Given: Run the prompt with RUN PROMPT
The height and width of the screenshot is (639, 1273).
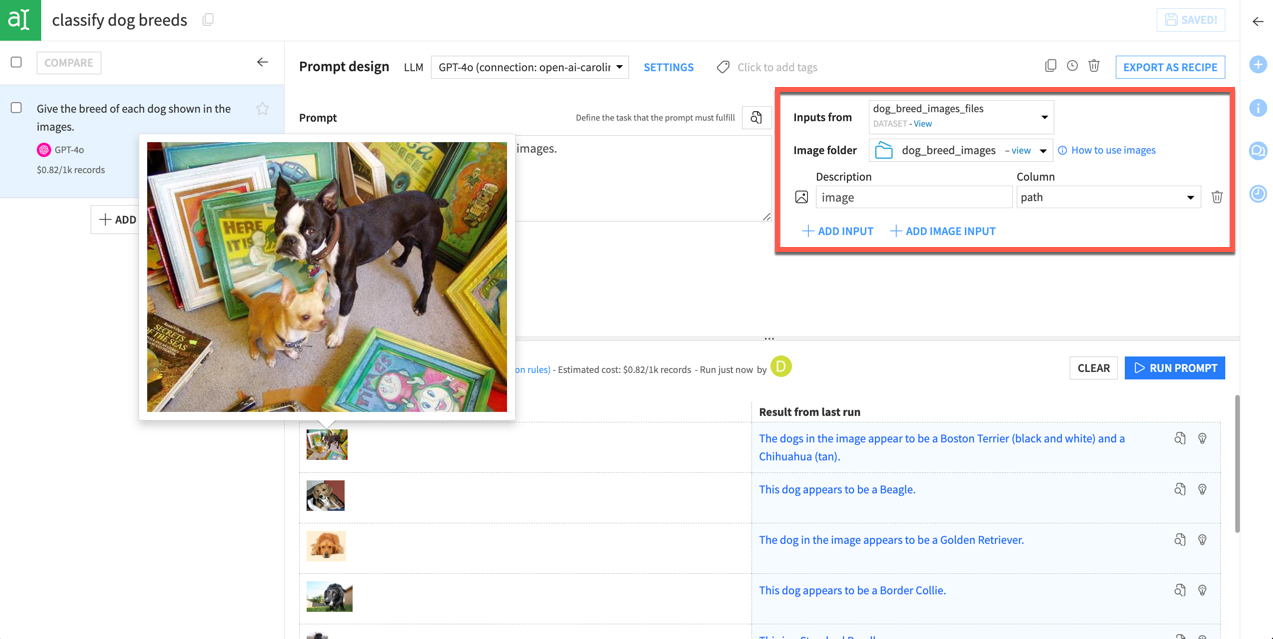Looking at the screenshot, I should 1175,368.
